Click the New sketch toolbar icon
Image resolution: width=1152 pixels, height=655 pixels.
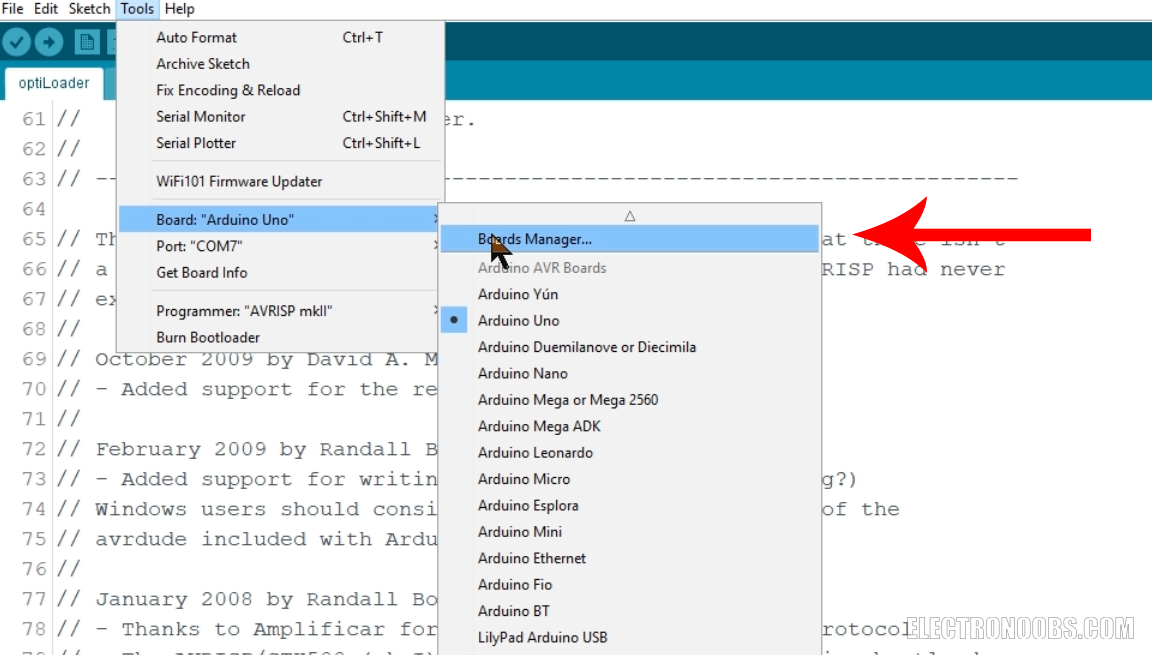coord(87,42)
